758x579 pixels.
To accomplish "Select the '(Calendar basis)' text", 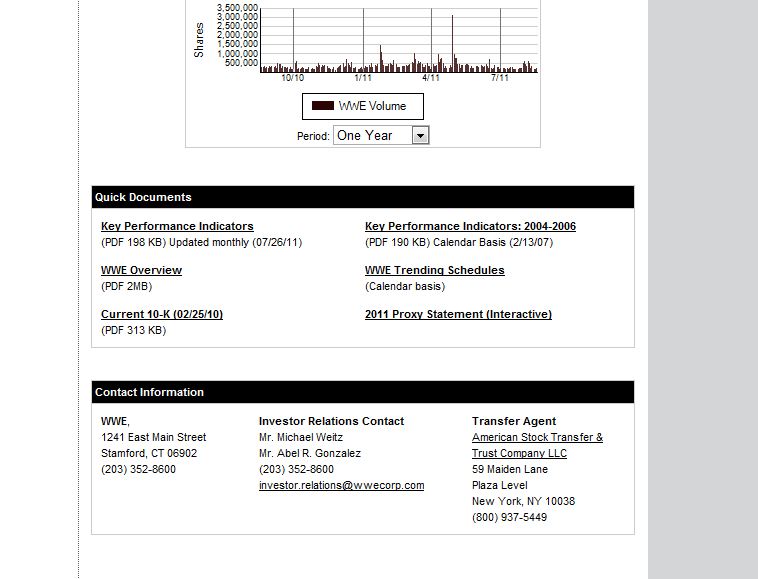I will [405, 286].
